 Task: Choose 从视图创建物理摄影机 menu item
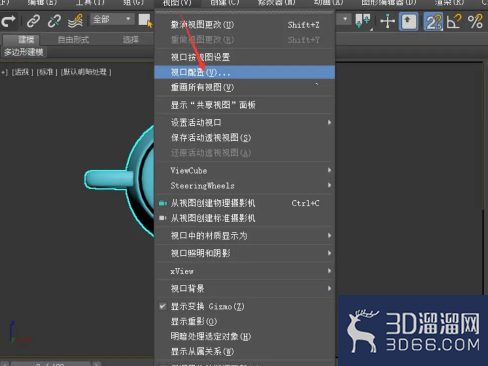[x=245, y=203]
